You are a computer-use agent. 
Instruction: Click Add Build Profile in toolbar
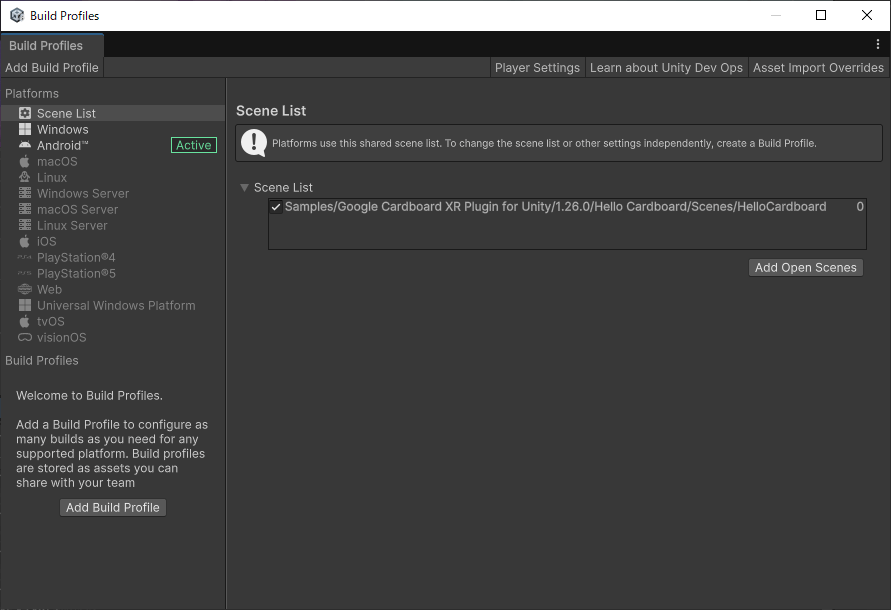click(x=52, y=68)
